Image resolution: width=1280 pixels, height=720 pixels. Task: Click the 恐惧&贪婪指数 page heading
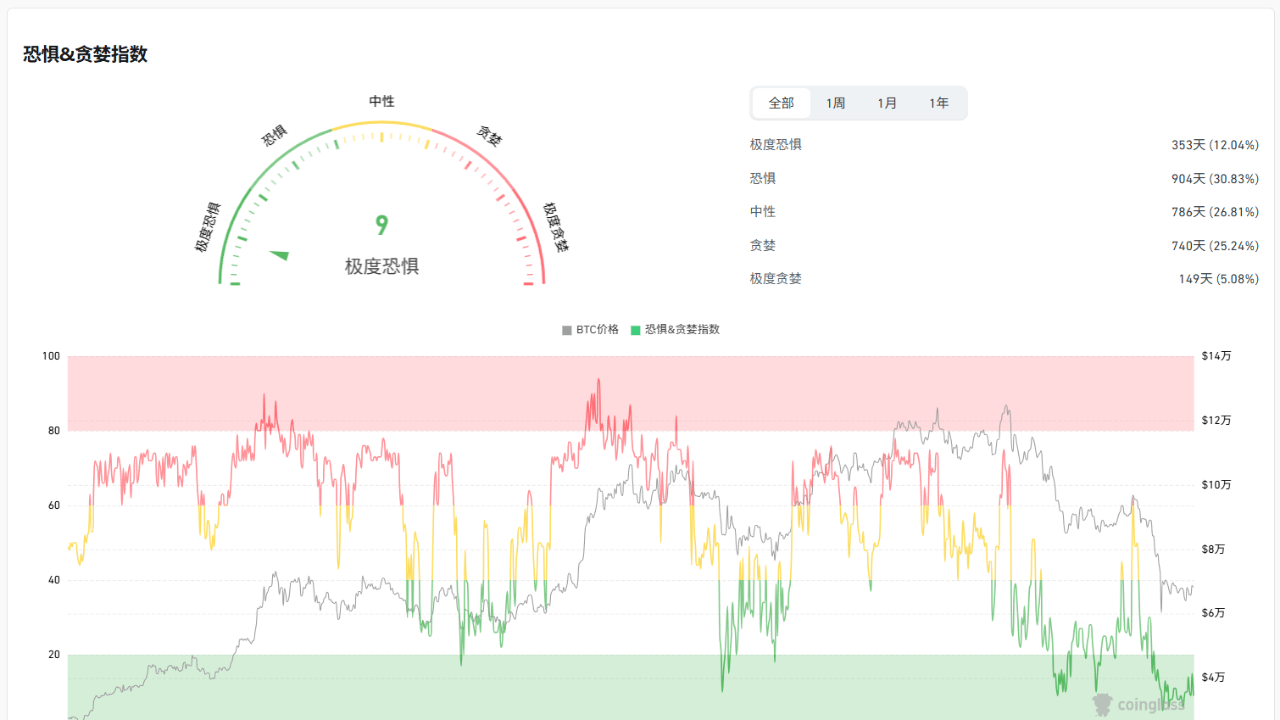[x=85, y=55]
